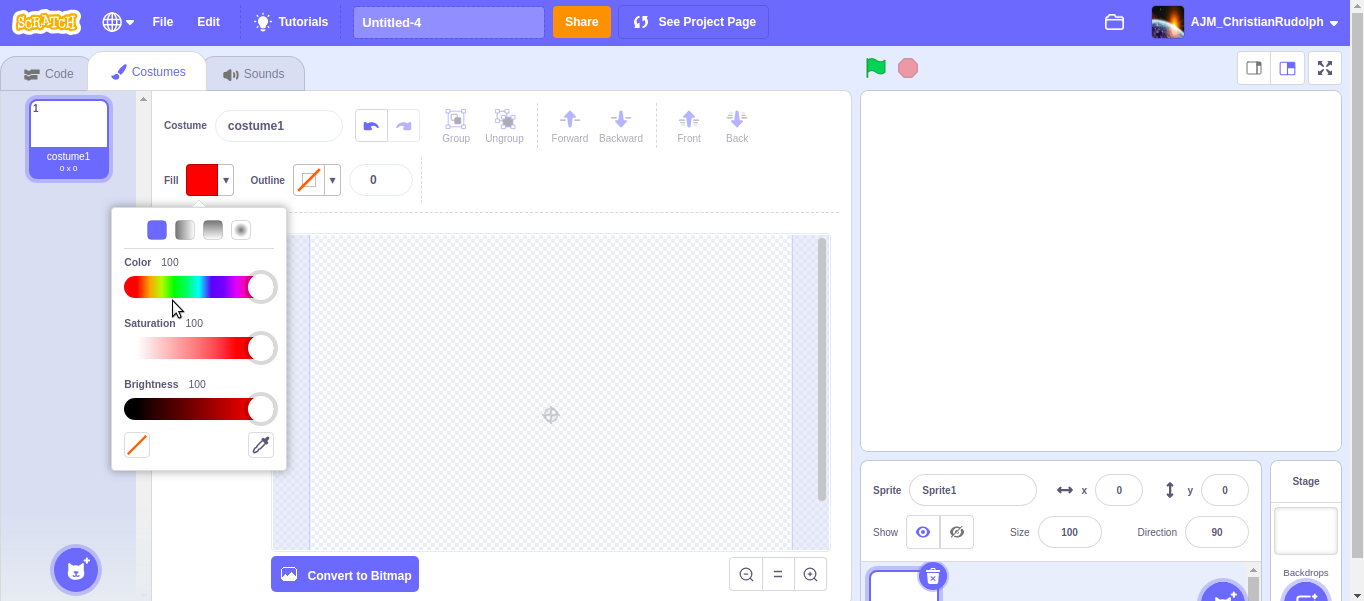Send the costume Backward one layer
Screen dimensions: 1364x601
coord(620,124)
